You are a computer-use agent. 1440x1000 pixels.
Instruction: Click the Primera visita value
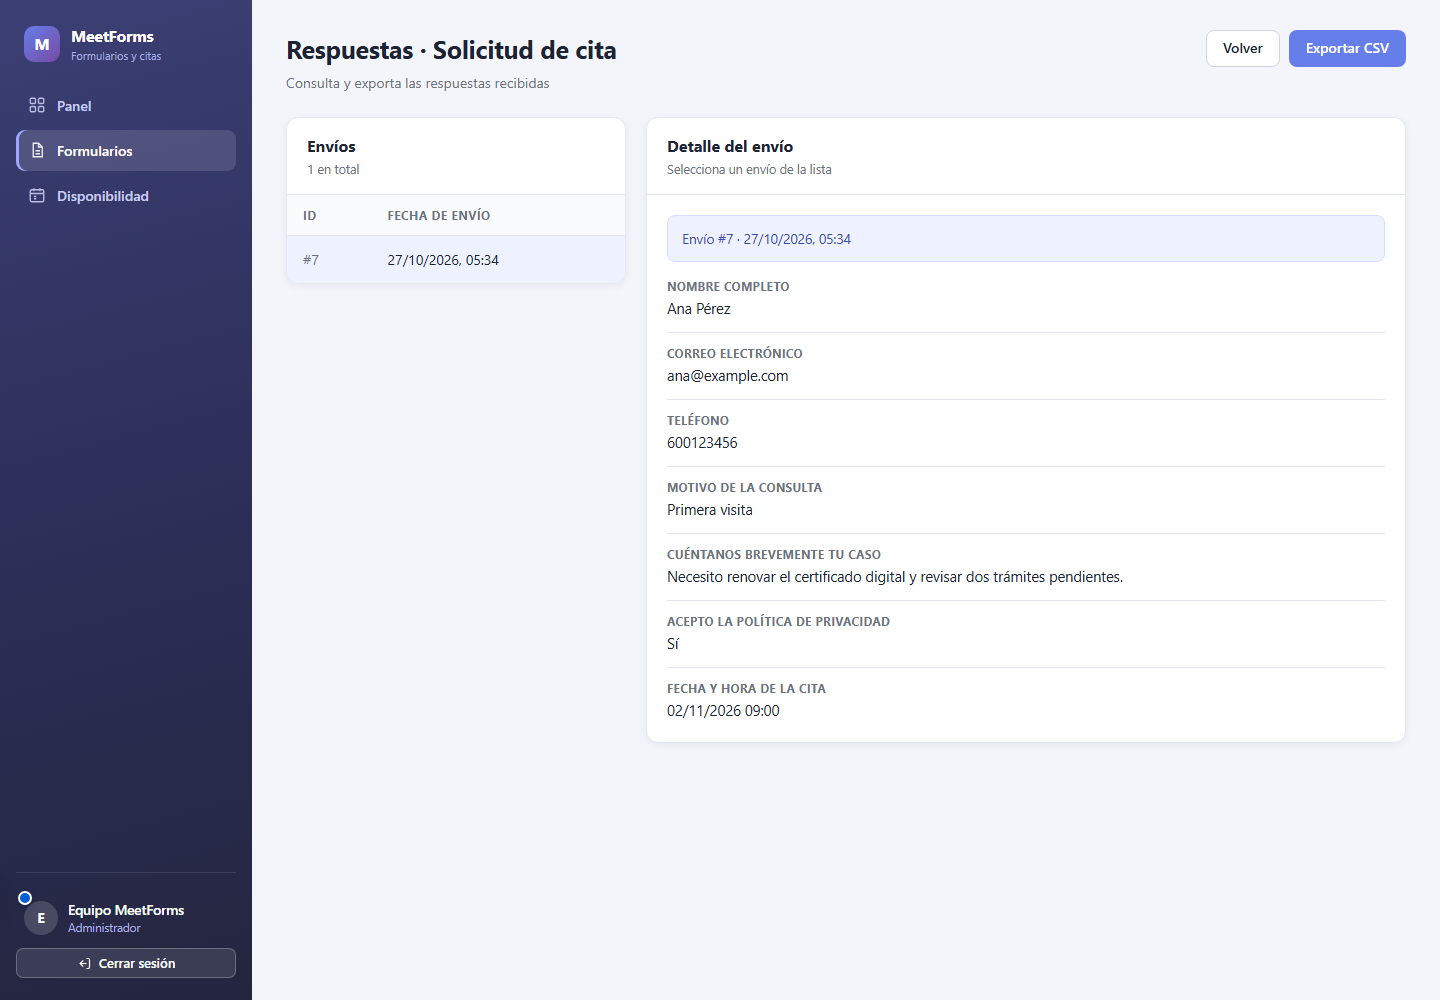pos(710,510)
